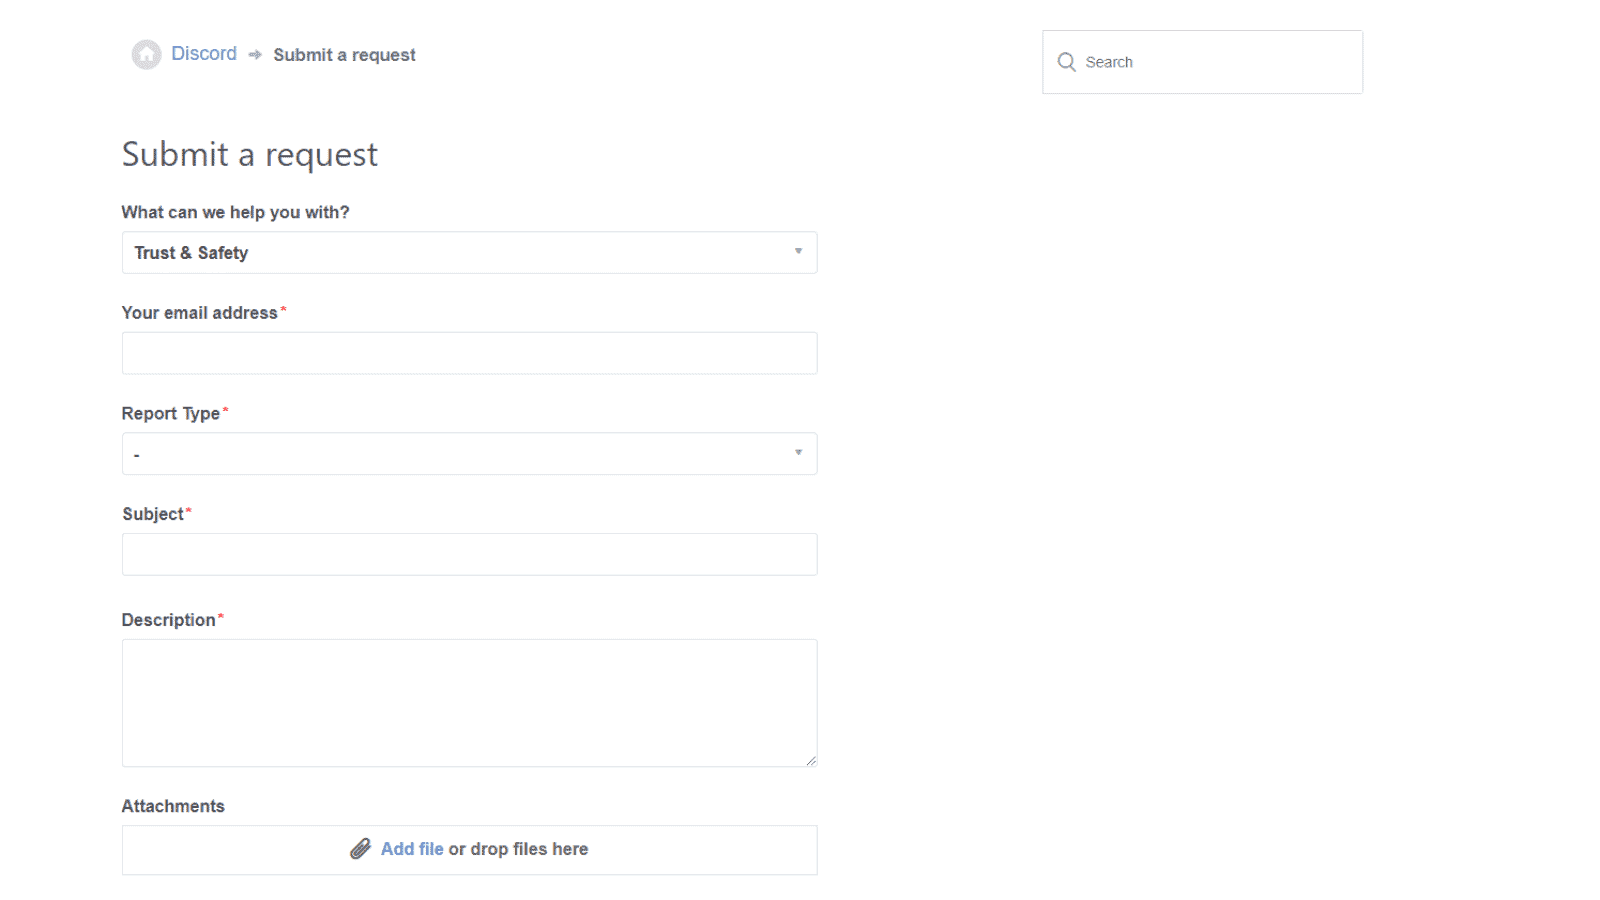Click the Submit a request page heading

pyautogui.click(x=249, y=154)
